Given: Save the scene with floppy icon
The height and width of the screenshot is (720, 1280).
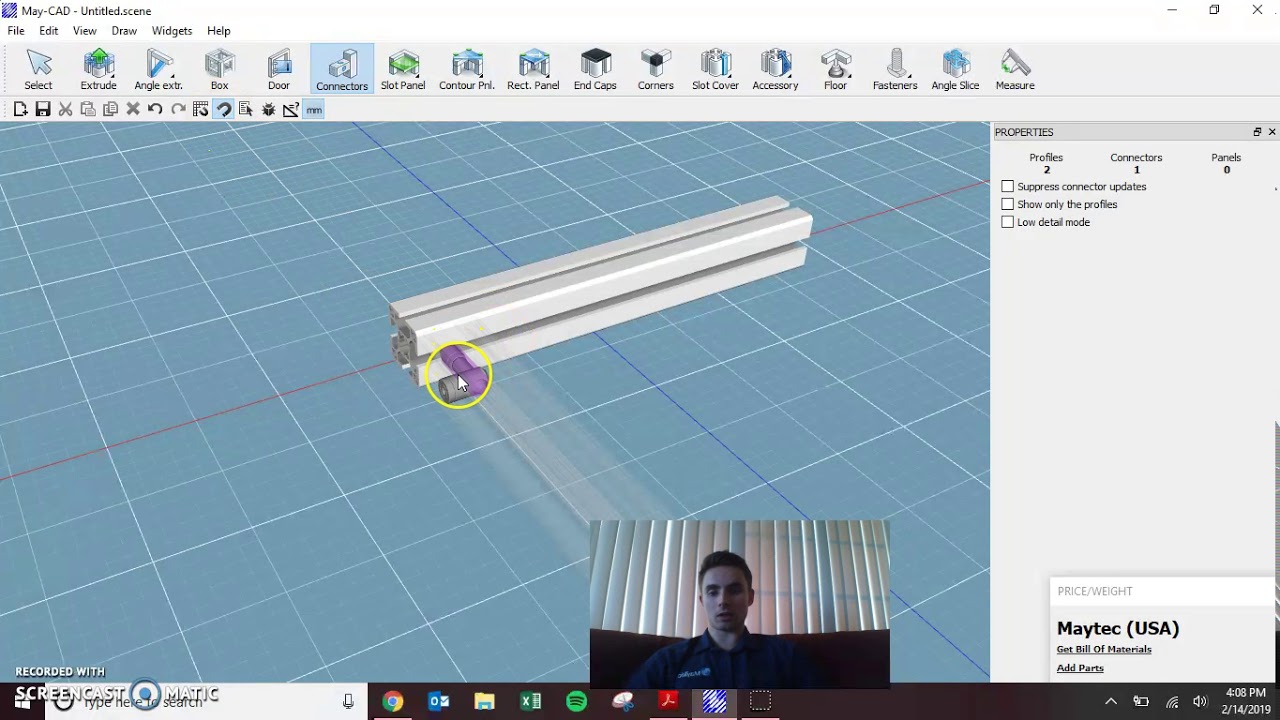Looking at the screenshot, I should pos(43,109).
